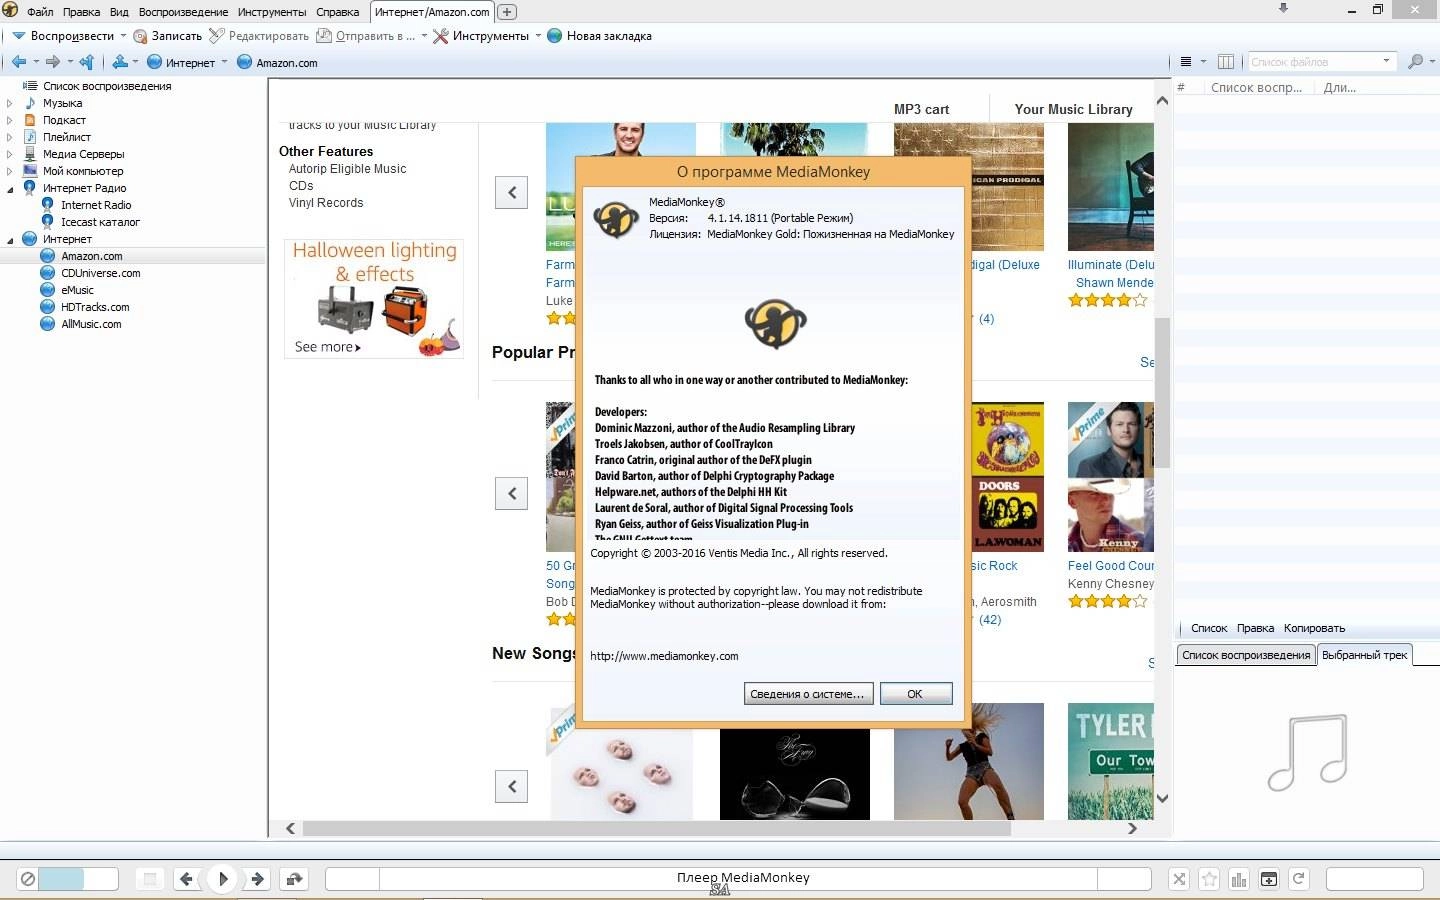
Task: Toggle the repeat/continuous playback icon in player
Action: (294, 879)
